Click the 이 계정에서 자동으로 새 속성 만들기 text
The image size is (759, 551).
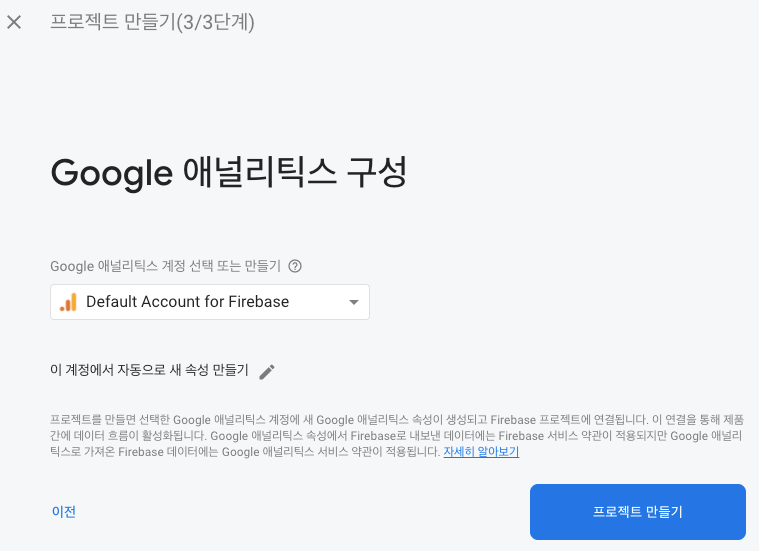point(149,370)
